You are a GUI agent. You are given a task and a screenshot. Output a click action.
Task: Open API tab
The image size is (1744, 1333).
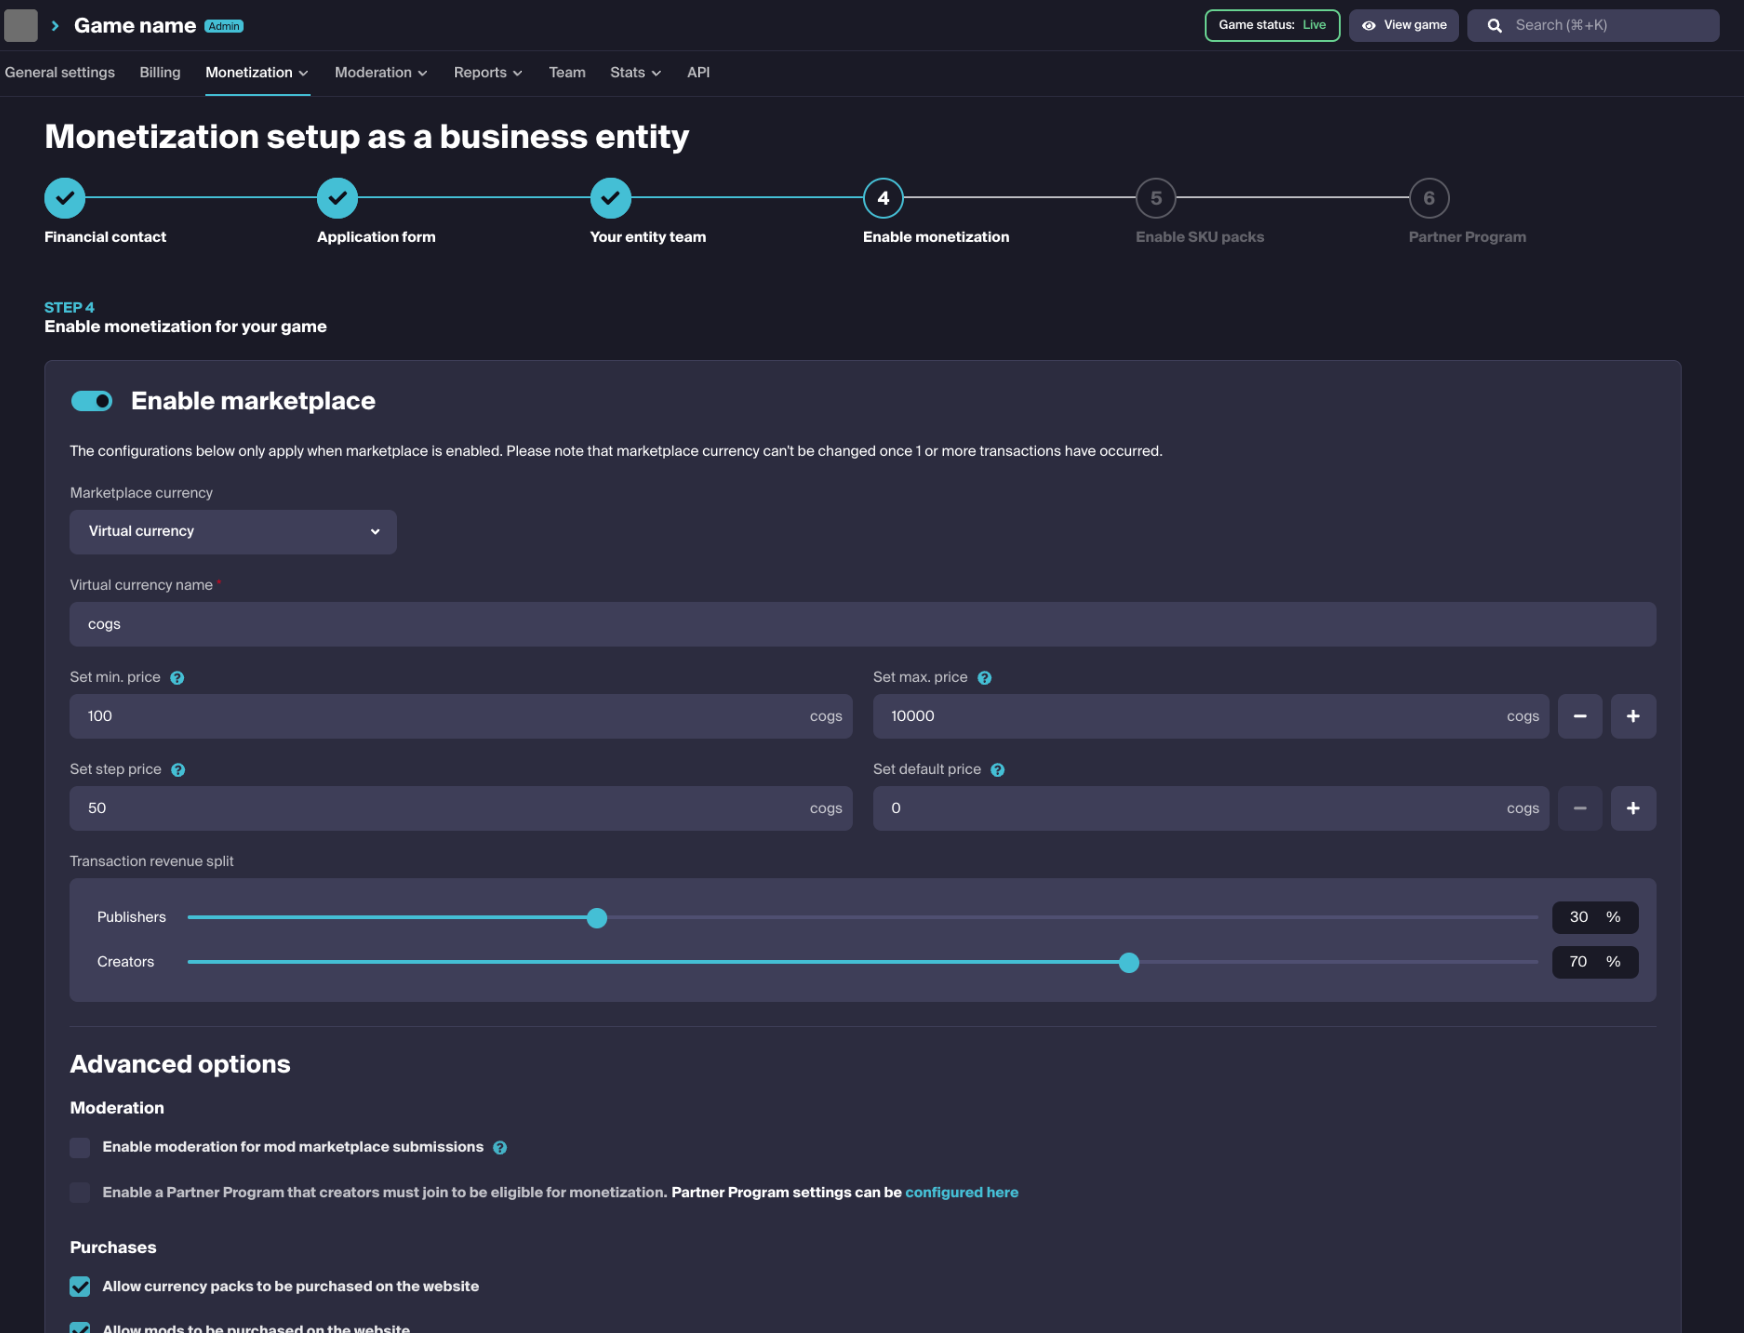tap(698, 73)
